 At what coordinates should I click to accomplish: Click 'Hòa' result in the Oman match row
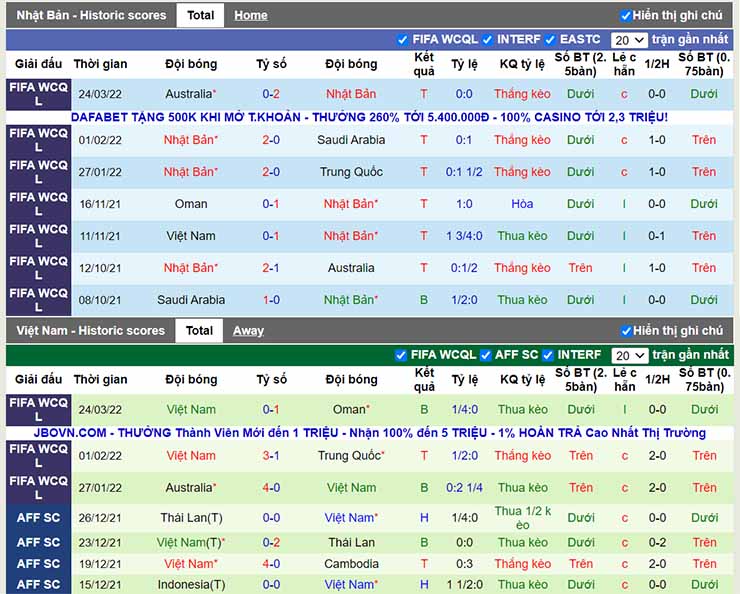[522, 204]
